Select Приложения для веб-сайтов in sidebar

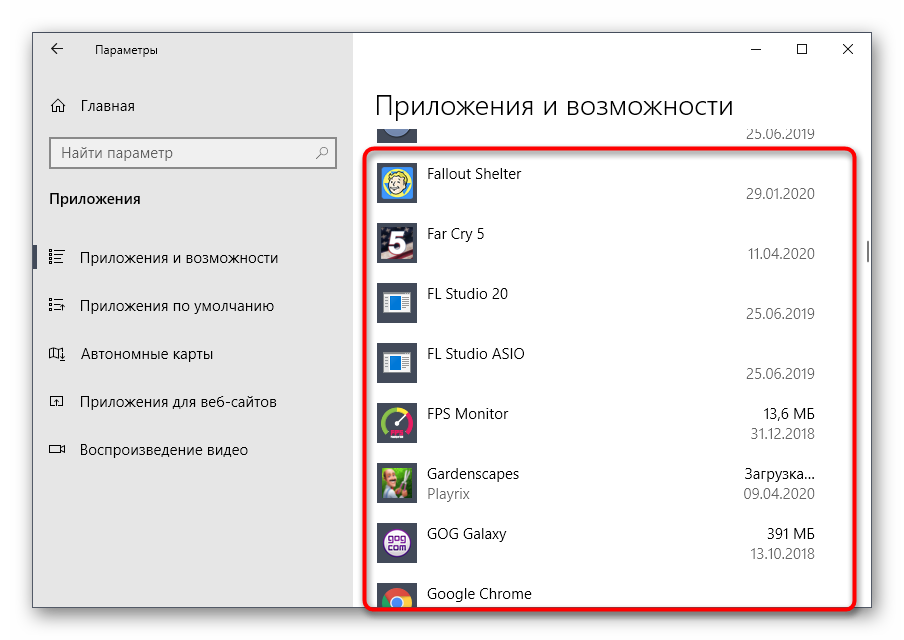coord(178,402)
